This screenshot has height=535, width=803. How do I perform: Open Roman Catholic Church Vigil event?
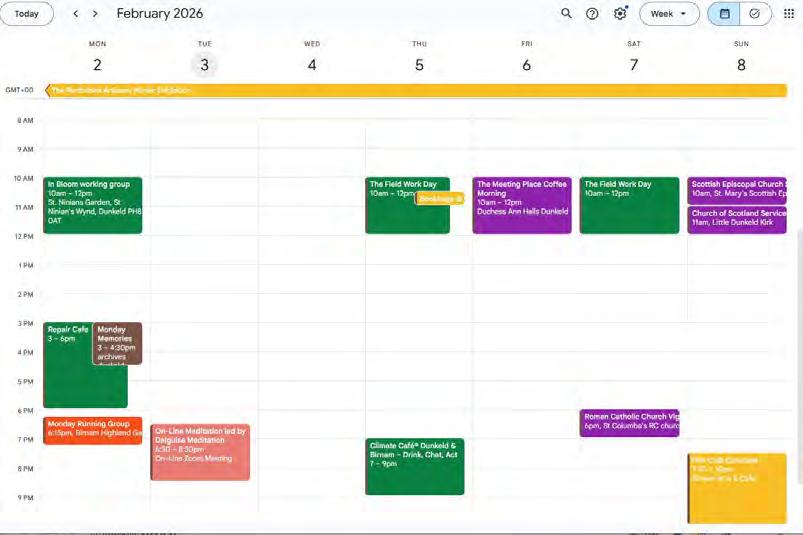point(629,423)
